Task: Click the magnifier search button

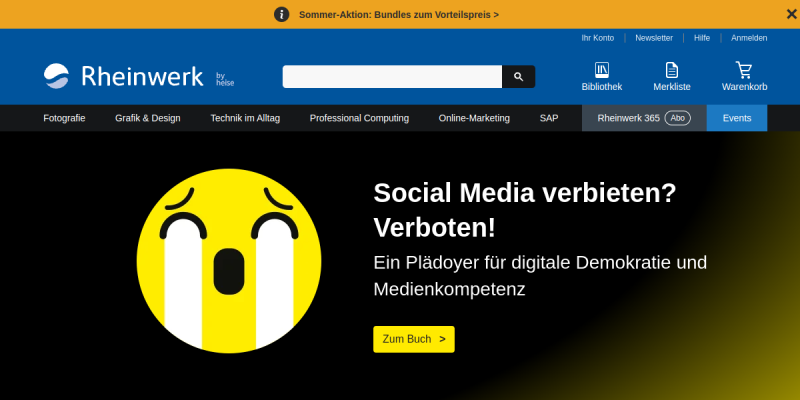Action: [518, 77]
